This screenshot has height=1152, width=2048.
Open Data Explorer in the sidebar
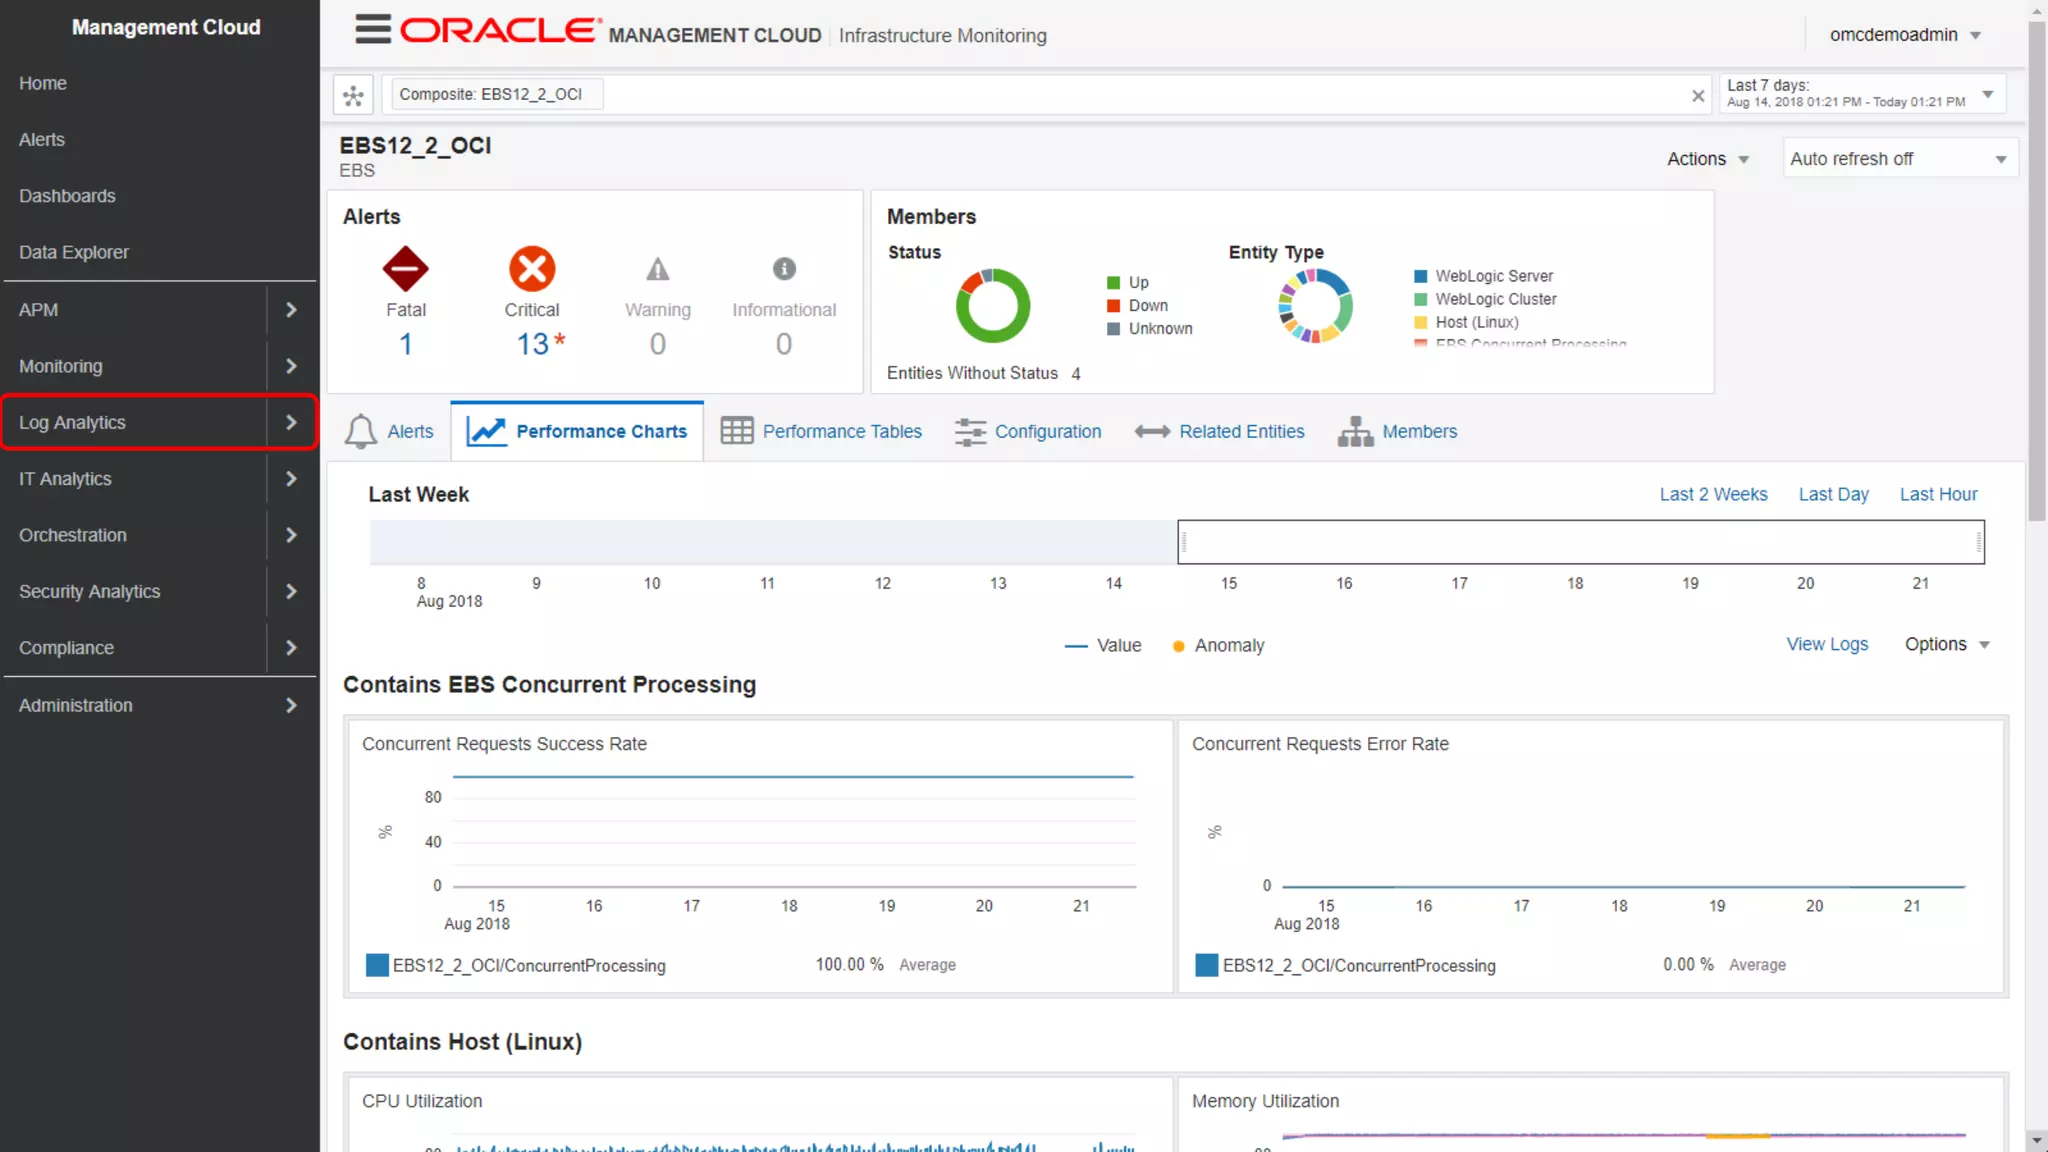coord(74,252)
